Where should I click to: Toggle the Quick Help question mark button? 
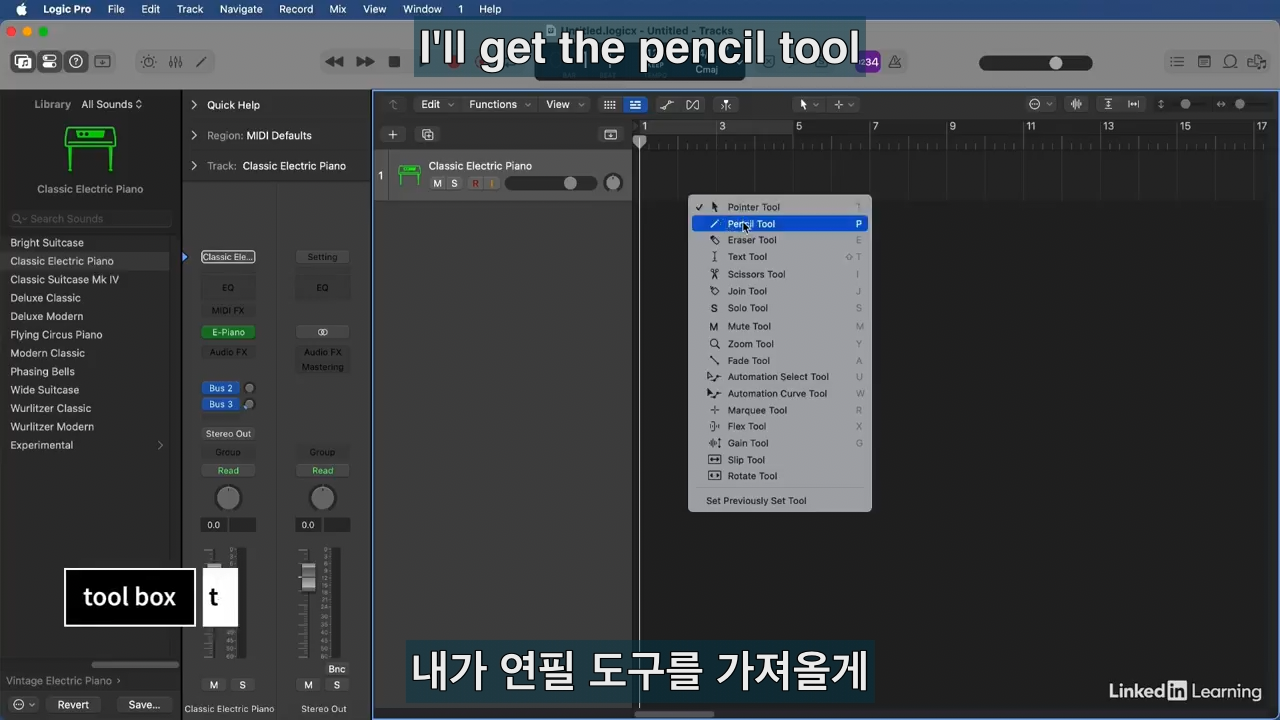76,62
